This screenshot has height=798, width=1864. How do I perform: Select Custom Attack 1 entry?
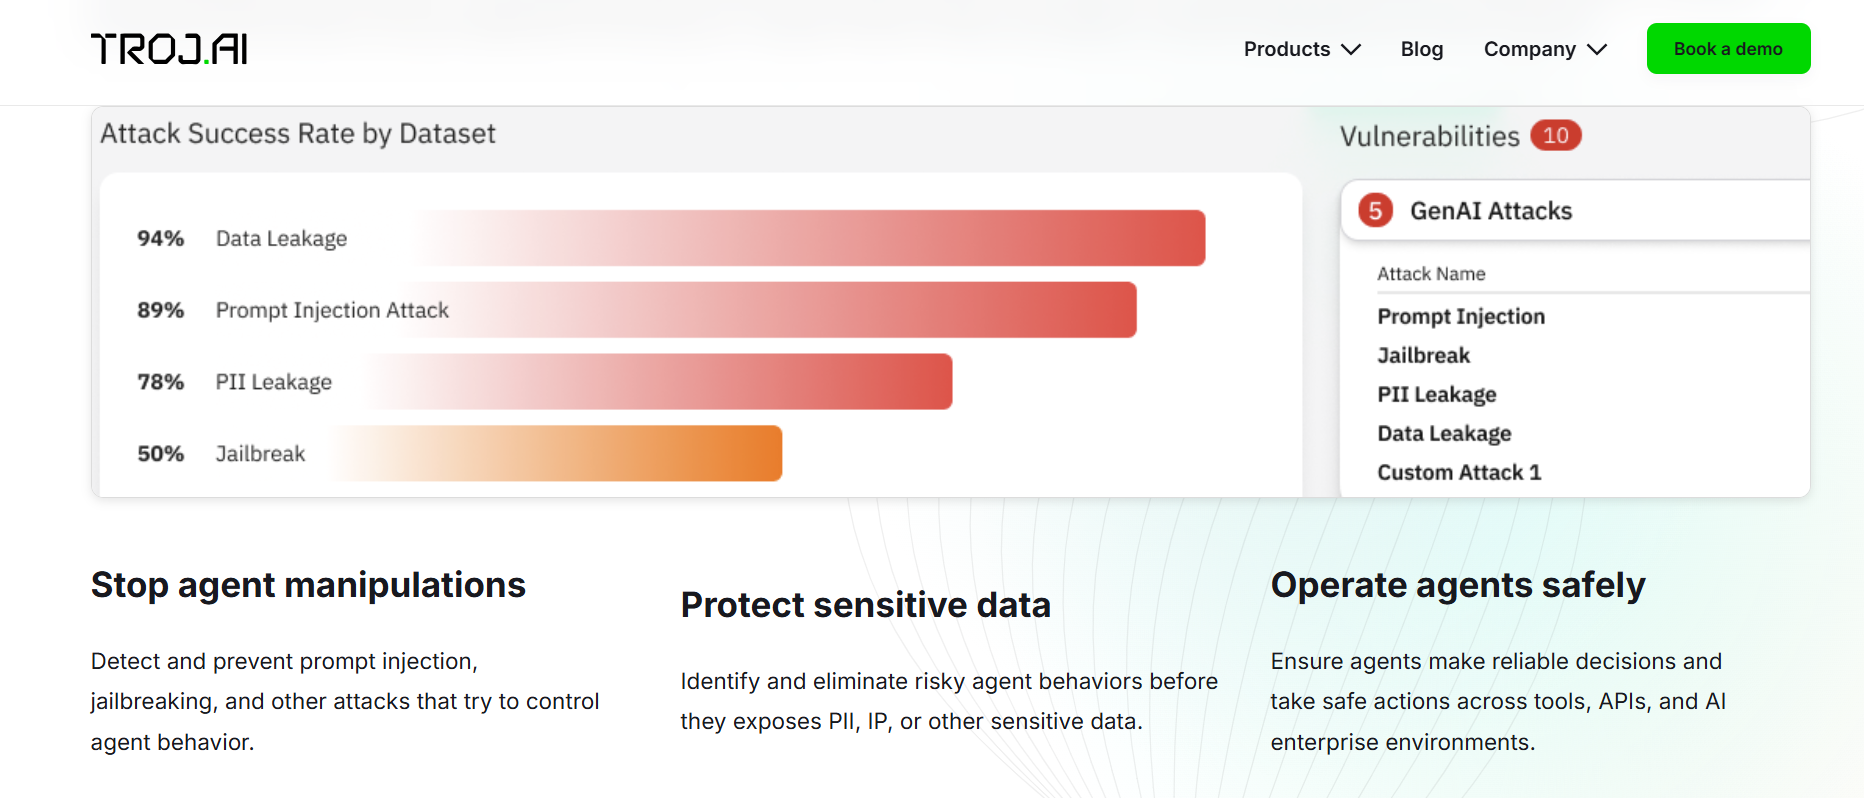[x=1459, y=473]
